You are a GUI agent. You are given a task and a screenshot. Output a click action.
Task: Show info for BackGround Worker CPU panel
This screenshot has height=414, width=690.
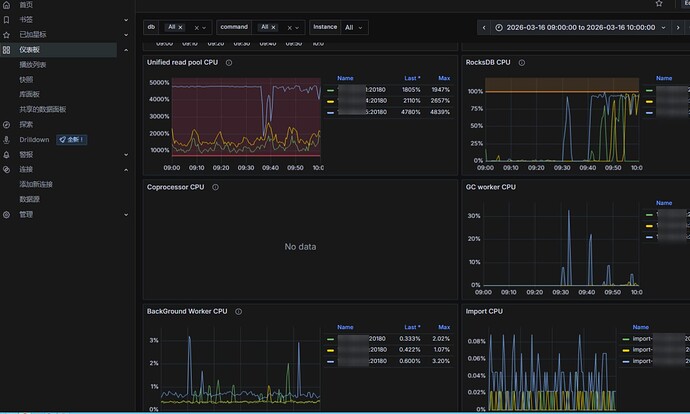click(239, 311)
